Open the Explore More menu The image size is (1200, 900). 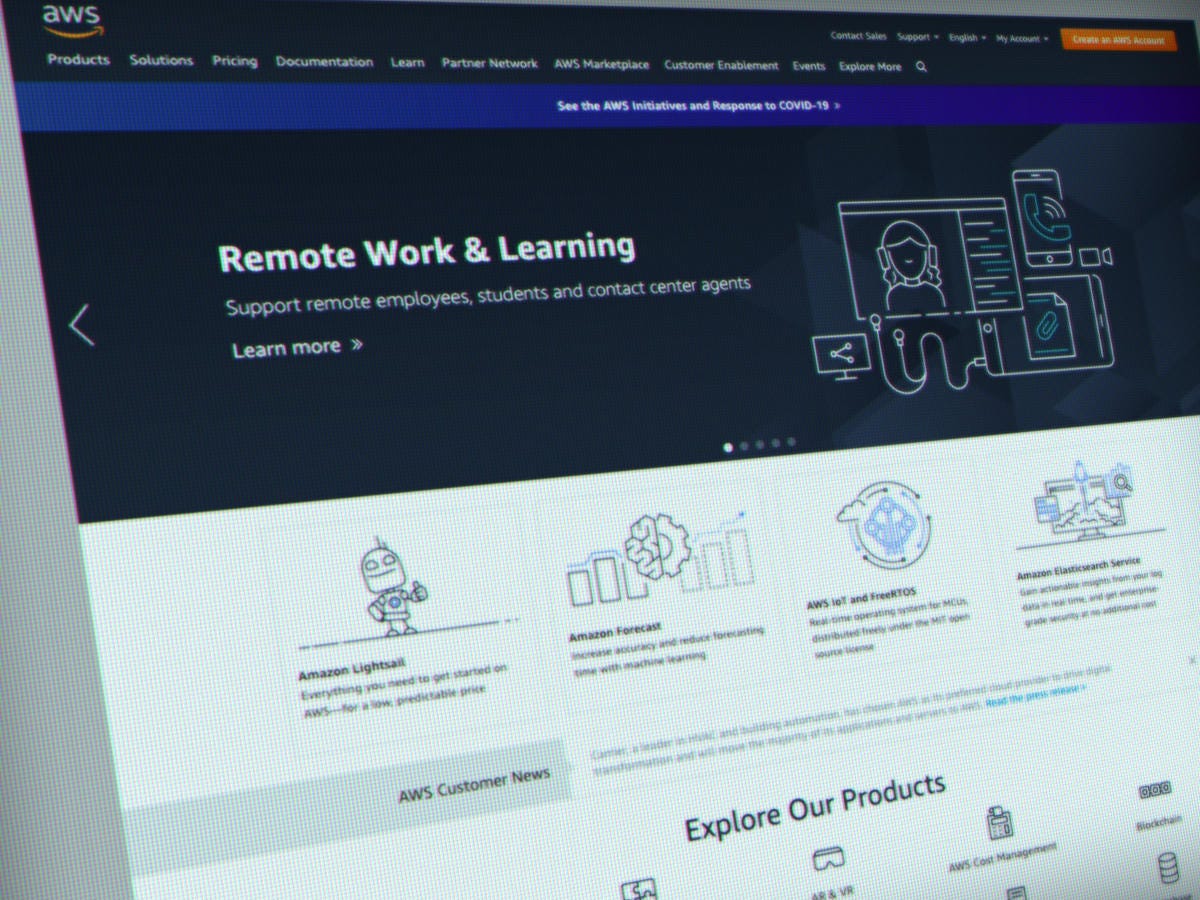[870, 67]
